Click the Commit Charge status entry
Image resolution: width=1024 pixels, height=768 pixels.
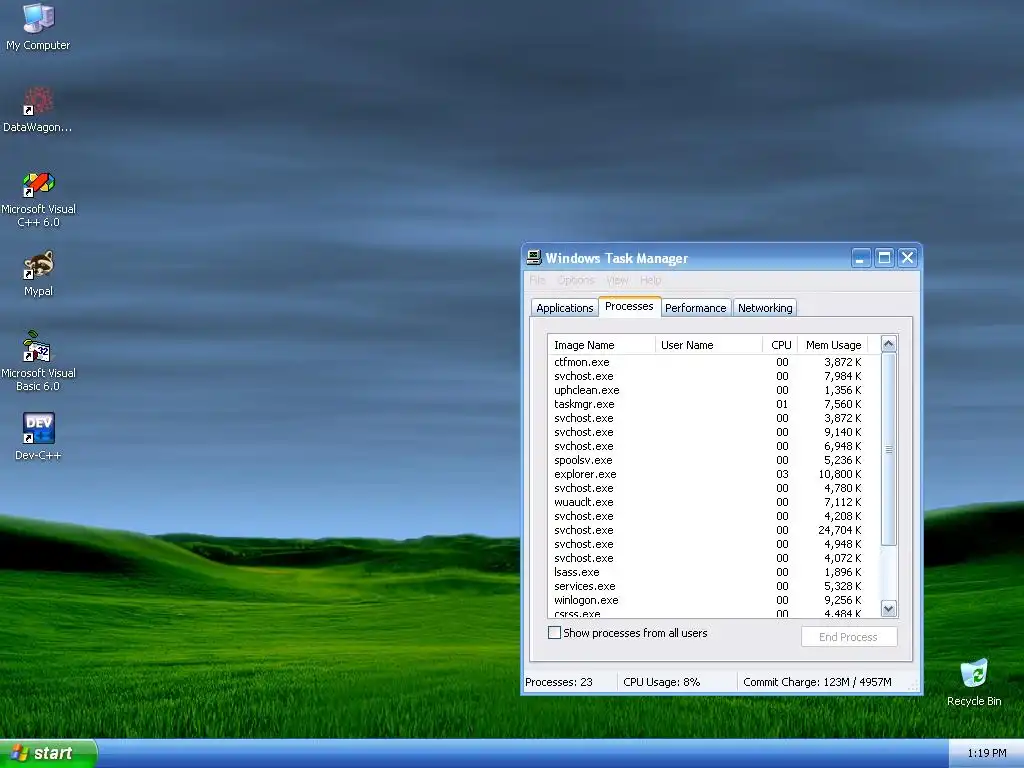[817, 682]
